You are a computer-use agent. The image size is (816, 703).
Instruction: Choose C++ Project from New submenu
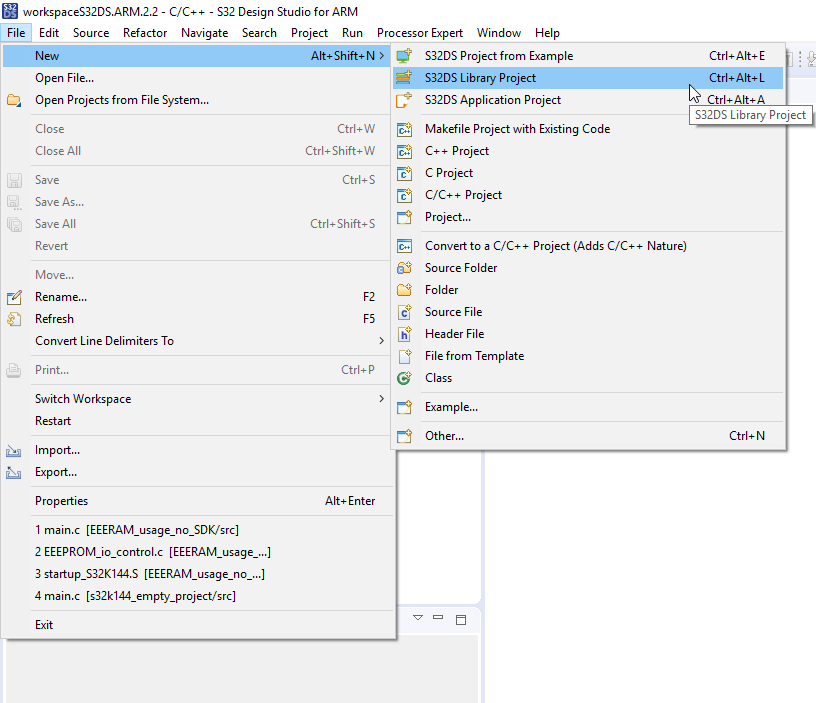588,151
